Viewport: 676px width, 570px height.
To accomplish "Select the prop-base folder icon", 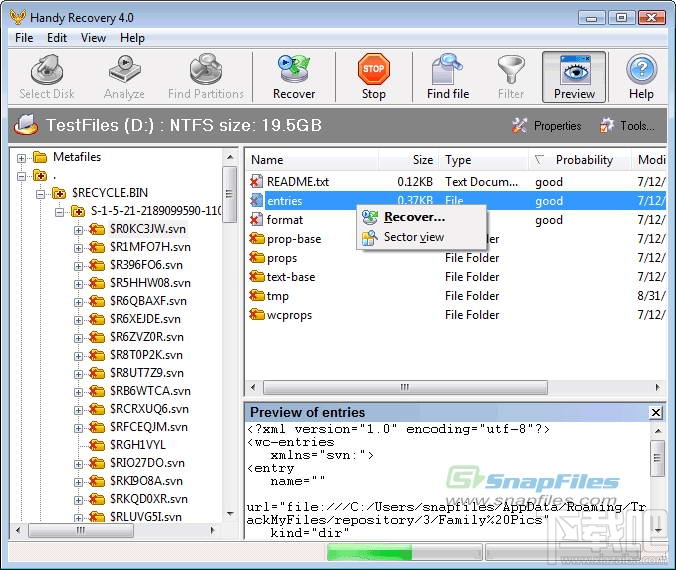I will tap(257, 238).
